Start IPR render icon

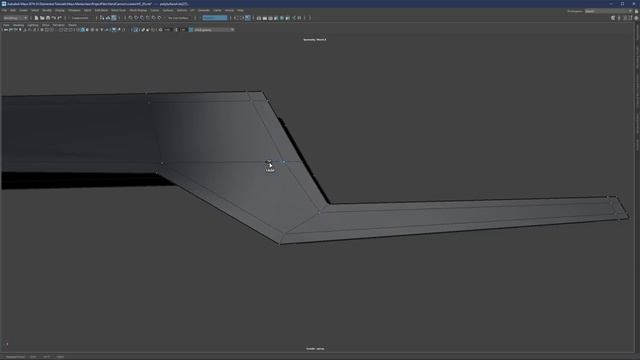[x=270, y=18]
